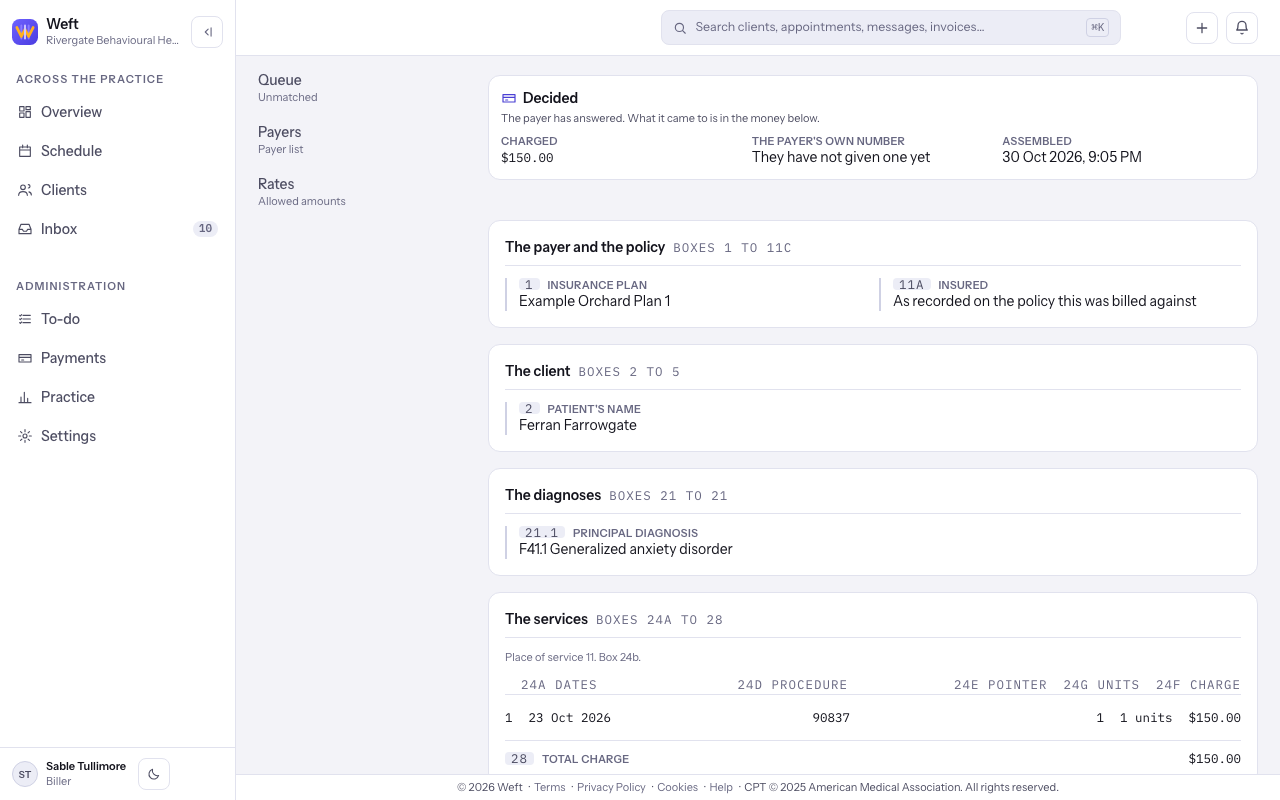Open the Privacy Policy link
The image size is (1280, 800).
[x=611, y=787]
